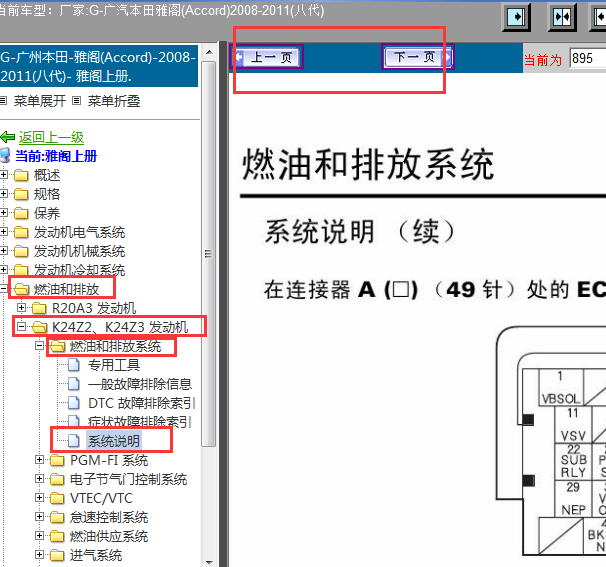The height and width of the screenshot is (567, 606).
Task: Click the 燃油供应系统 folder icon
Action: [x=57, y=536]
